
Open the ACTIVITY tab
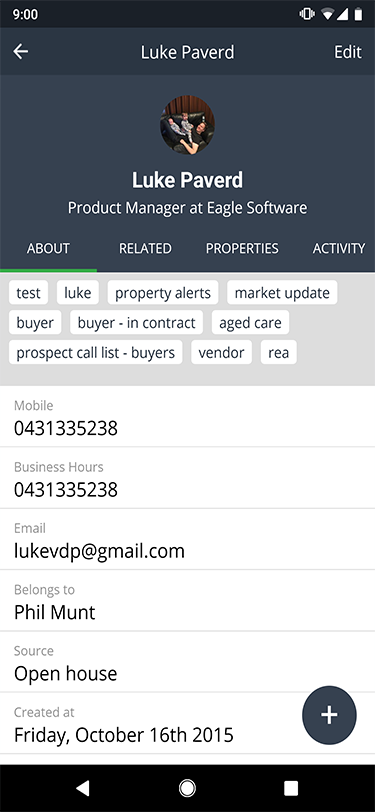pos(339,249)
